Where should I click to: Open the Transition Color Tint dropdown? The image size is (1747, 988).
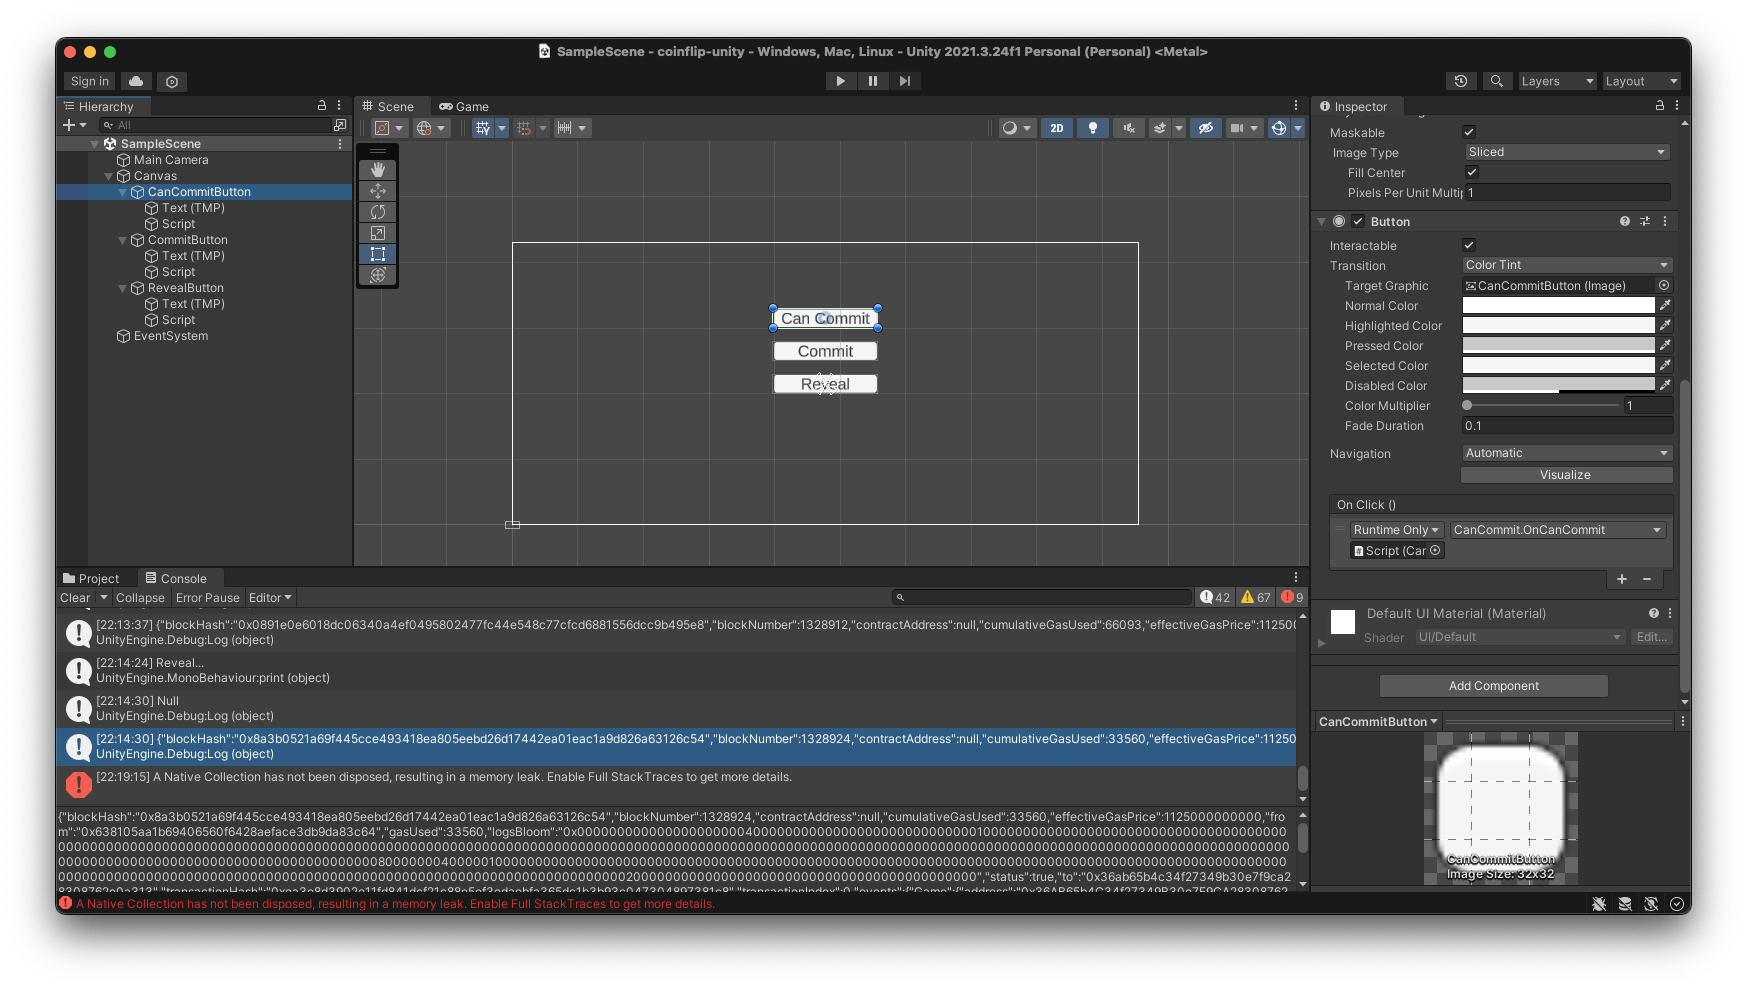pos(1566,265)
